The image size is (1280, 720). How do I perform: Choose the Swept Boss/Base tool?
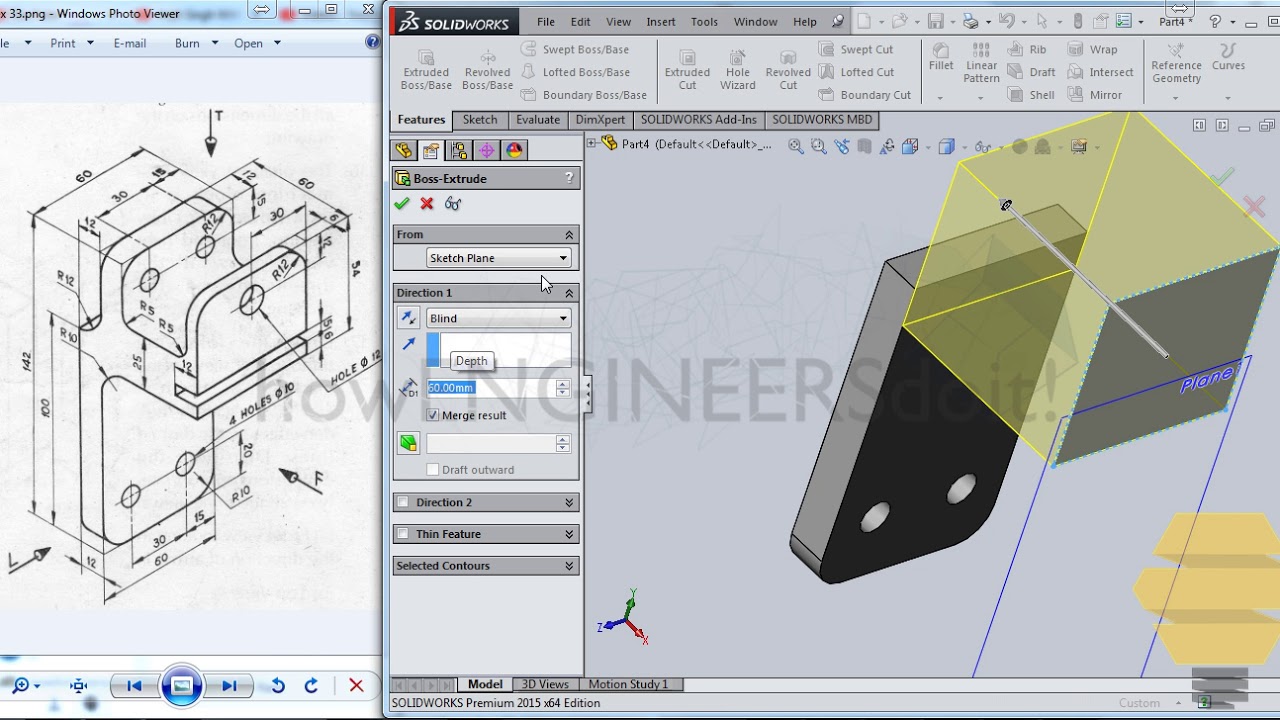pyautogui.click(x=575, y=49)
